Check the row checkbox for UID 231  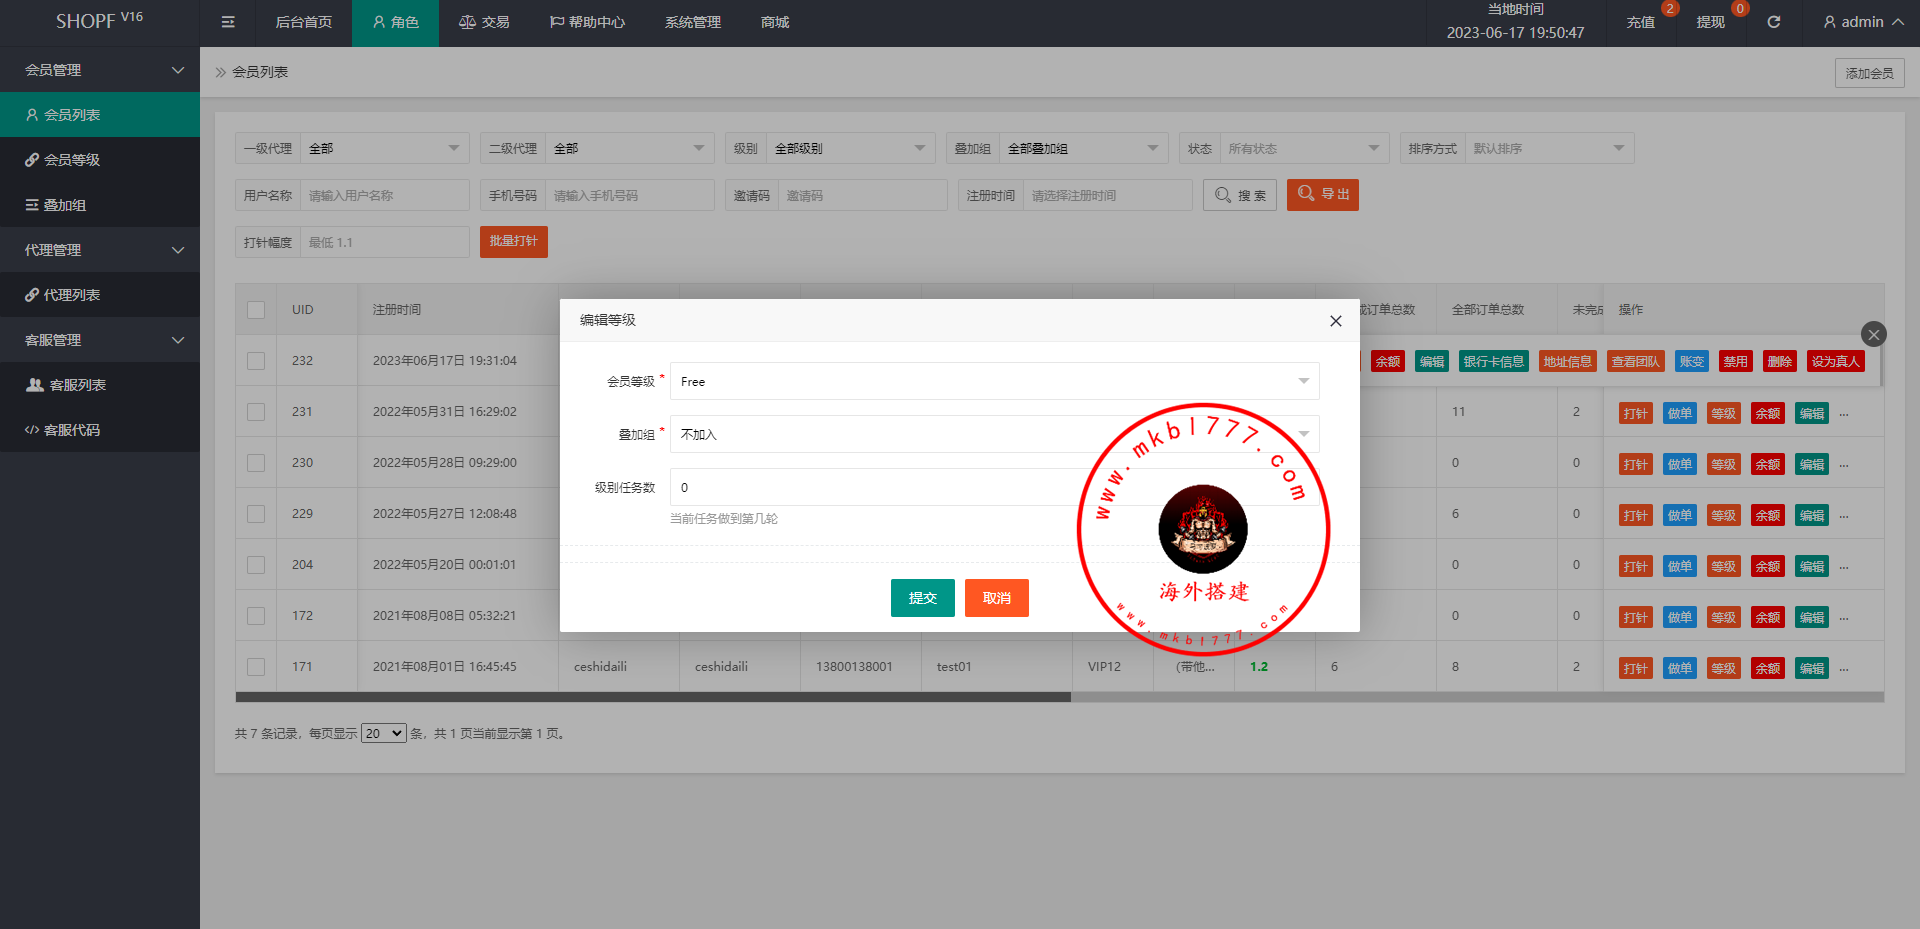click(x=256, y=412)
